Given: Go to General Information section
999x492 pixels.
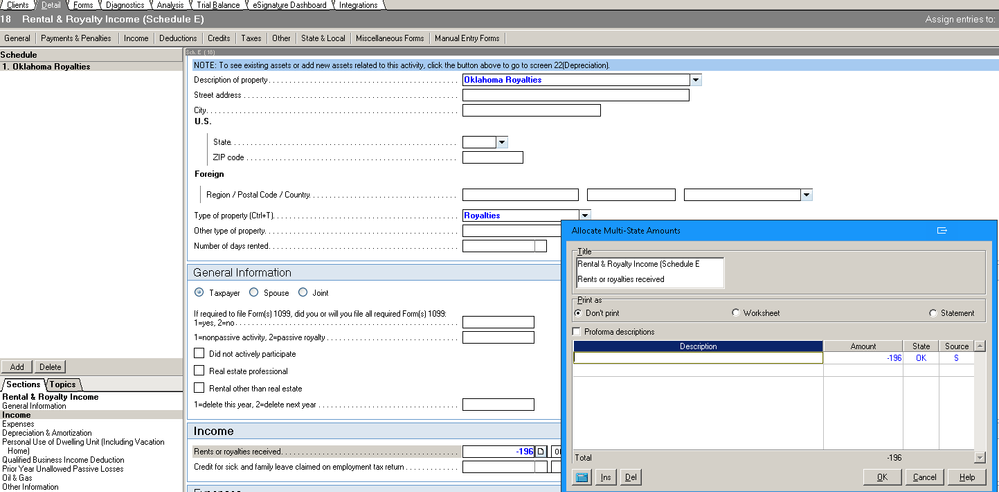Looking at the screenshot, I should click(x=34, y=406).
